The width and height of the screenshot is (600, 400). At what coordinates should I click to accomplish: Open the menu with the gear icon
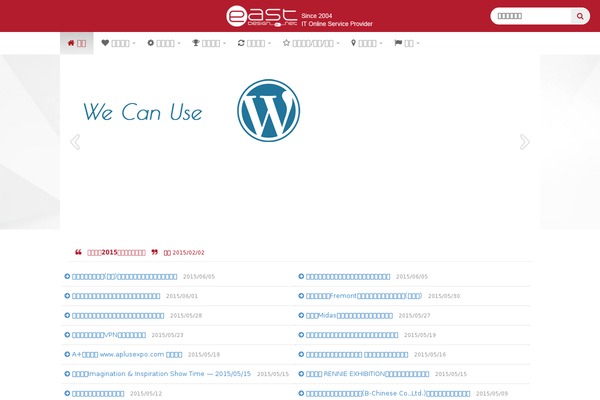[163, 43]
